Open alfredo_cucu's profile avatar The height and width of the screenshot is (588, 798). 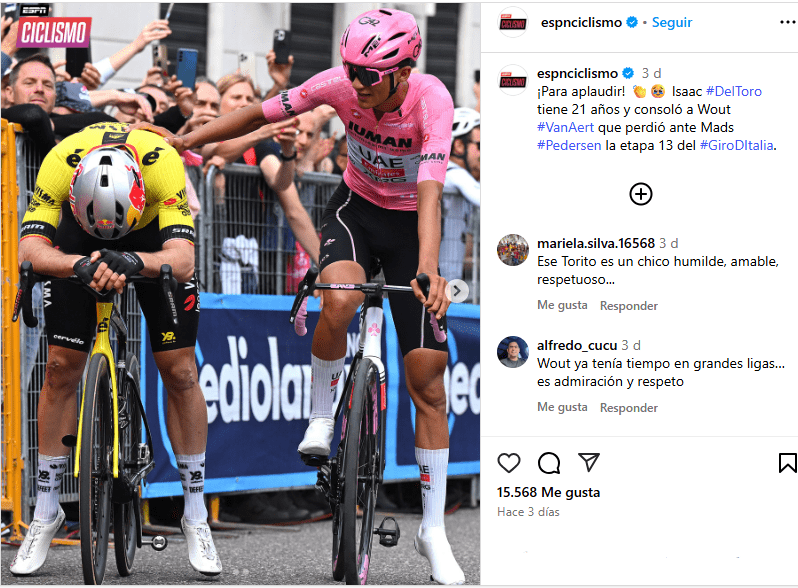[513, 352]
